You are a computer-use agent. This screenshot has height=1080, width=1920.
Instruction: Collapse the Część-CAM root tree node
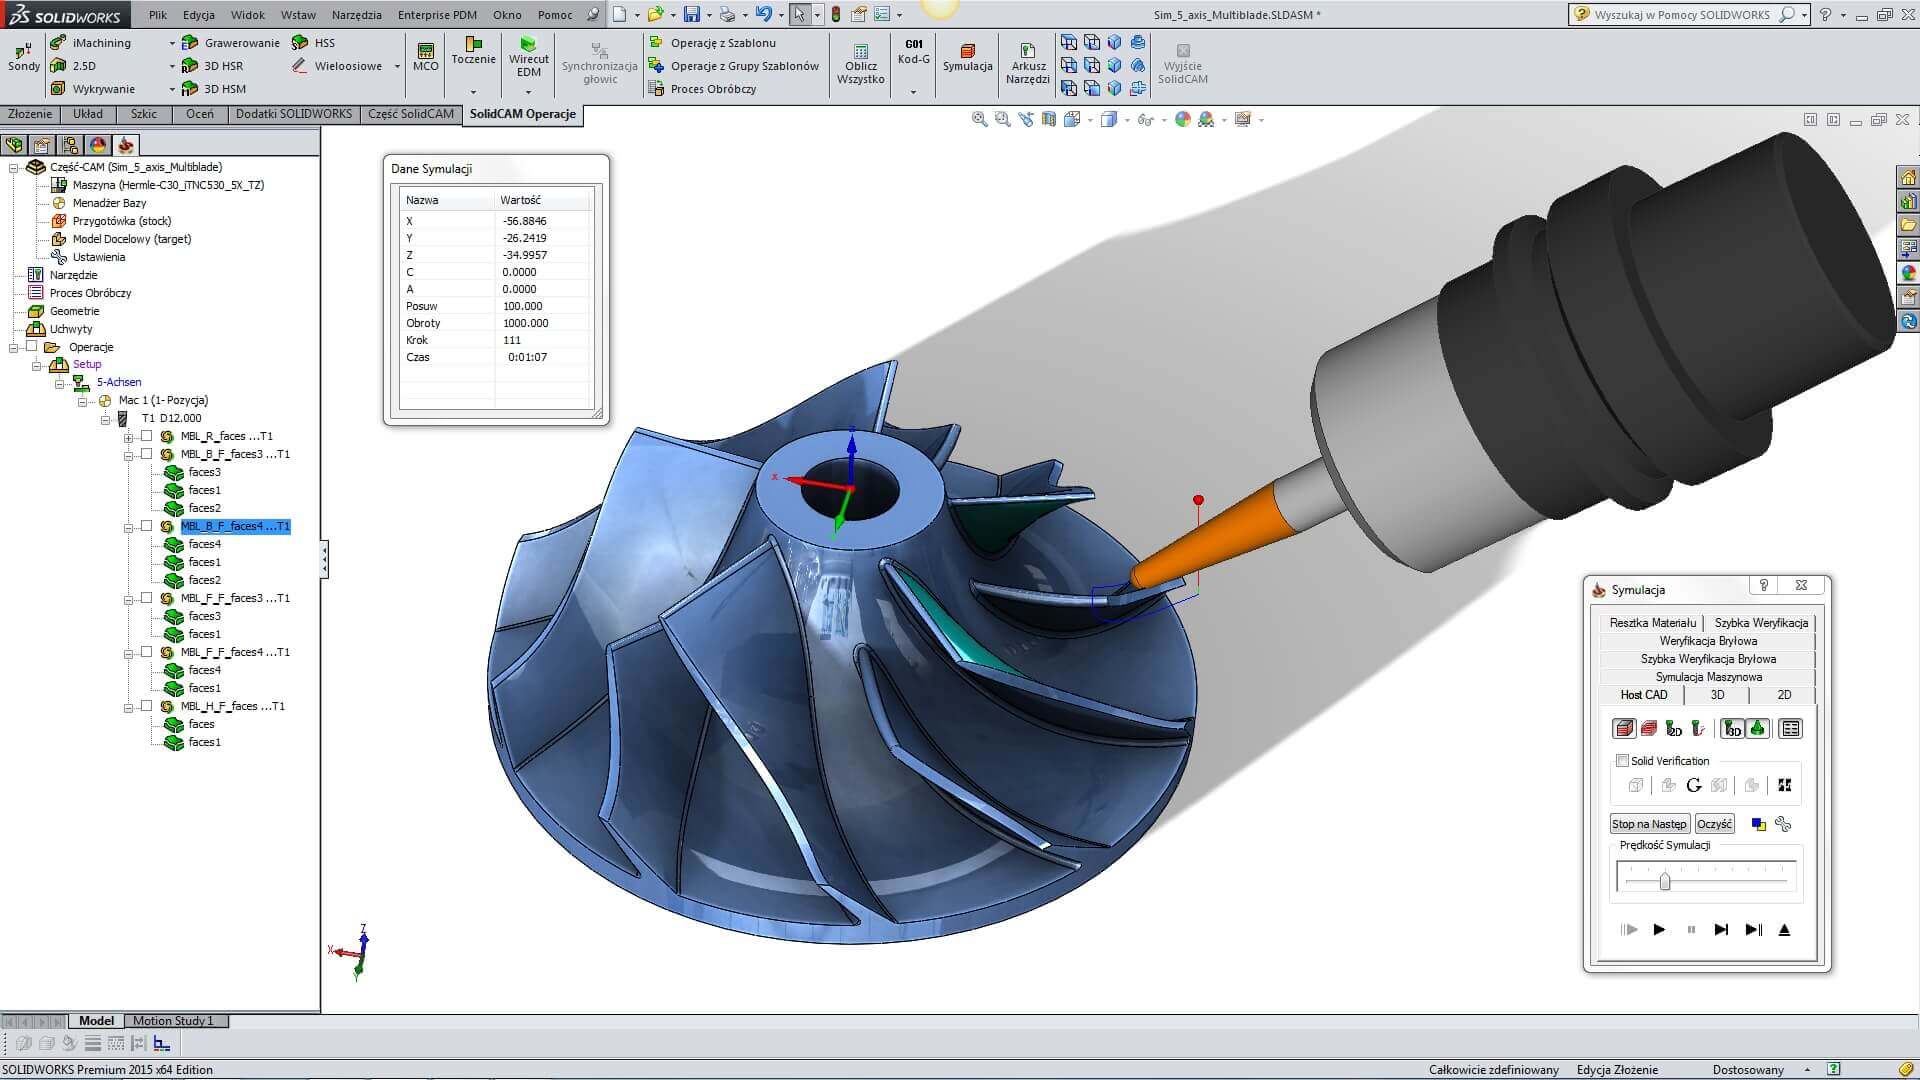(14, 168)
